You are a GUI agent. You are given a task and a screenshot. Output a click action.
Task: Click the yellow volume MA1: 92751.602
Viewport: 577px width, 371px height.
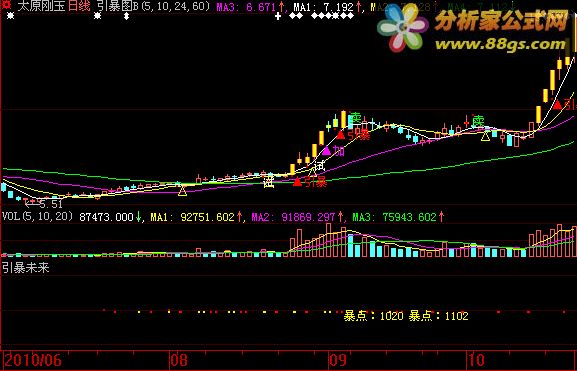[x=192, y=217]
